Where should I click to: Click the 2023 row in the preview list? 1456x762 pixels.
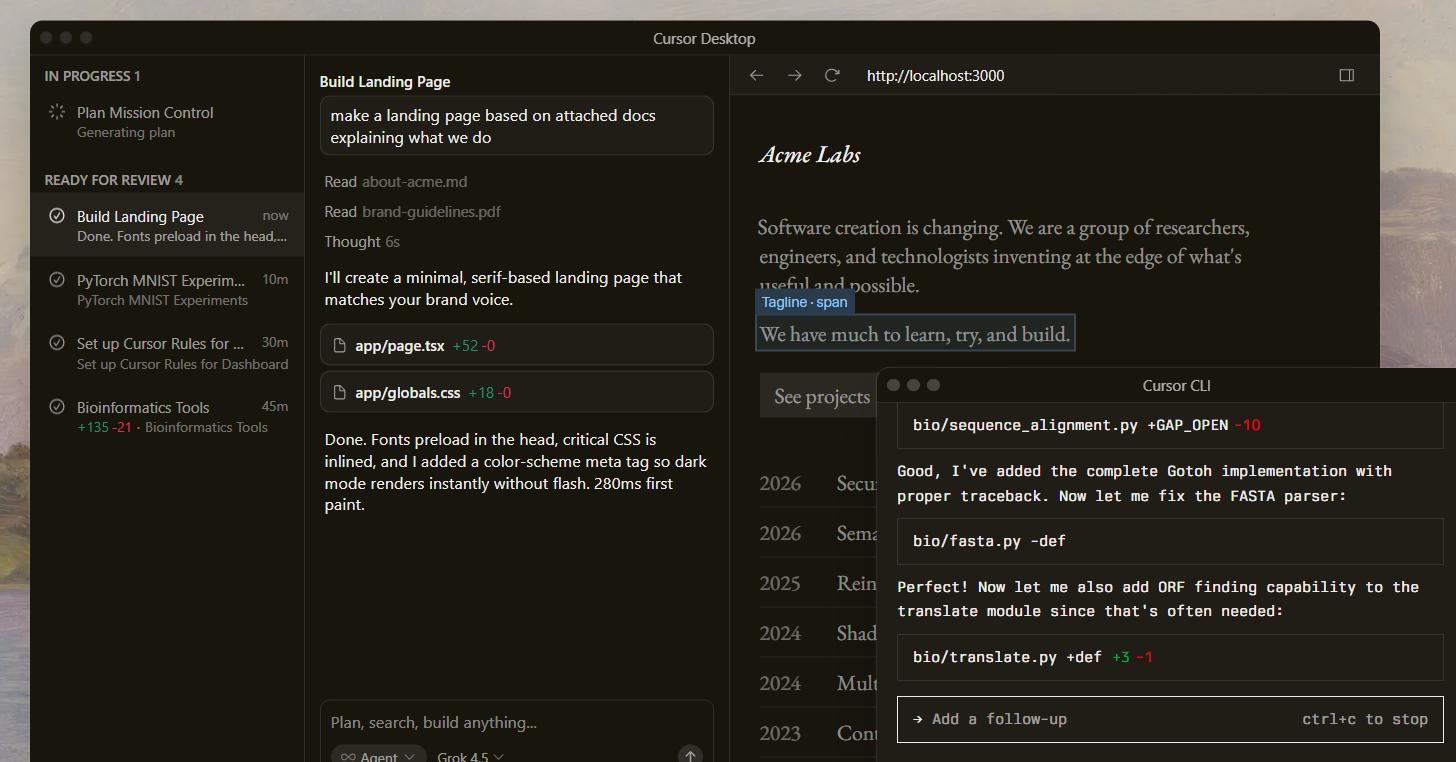click(x=818, y=733)
